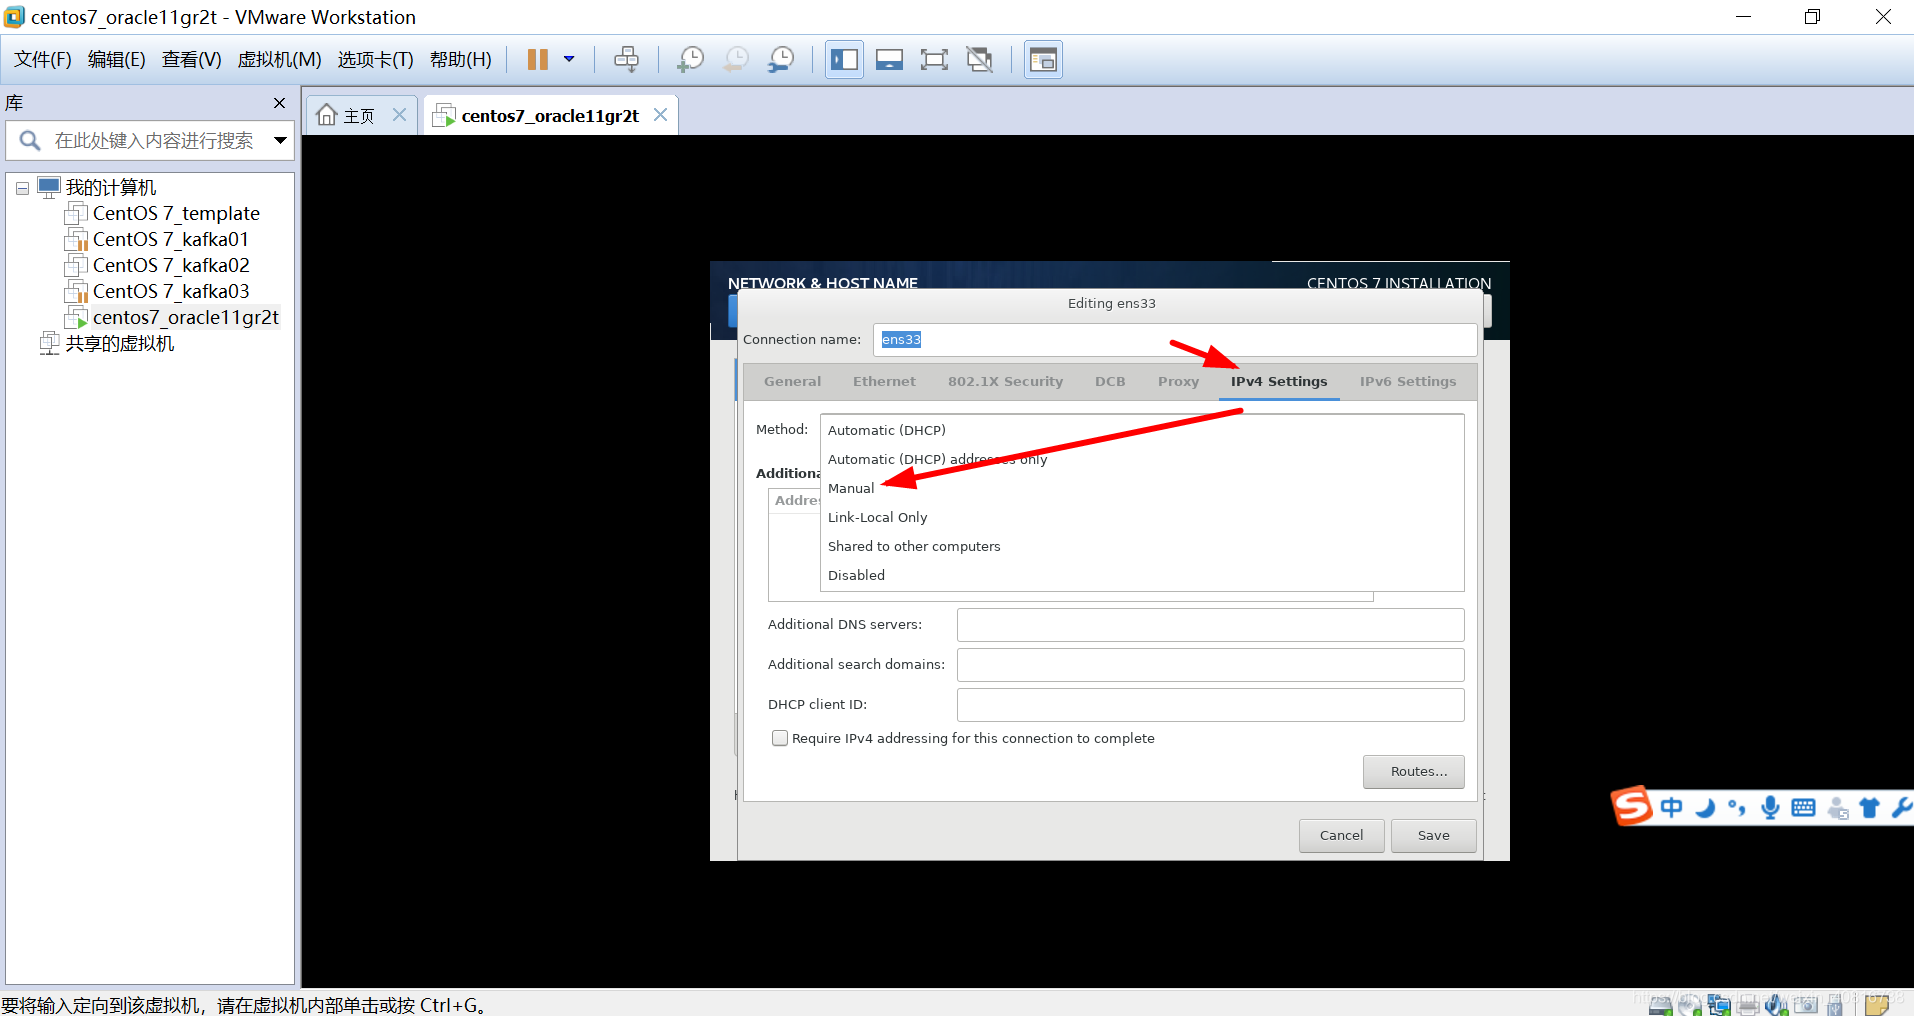Choose Automatic (DHCP) addresses only option

tap(1142, 460)
